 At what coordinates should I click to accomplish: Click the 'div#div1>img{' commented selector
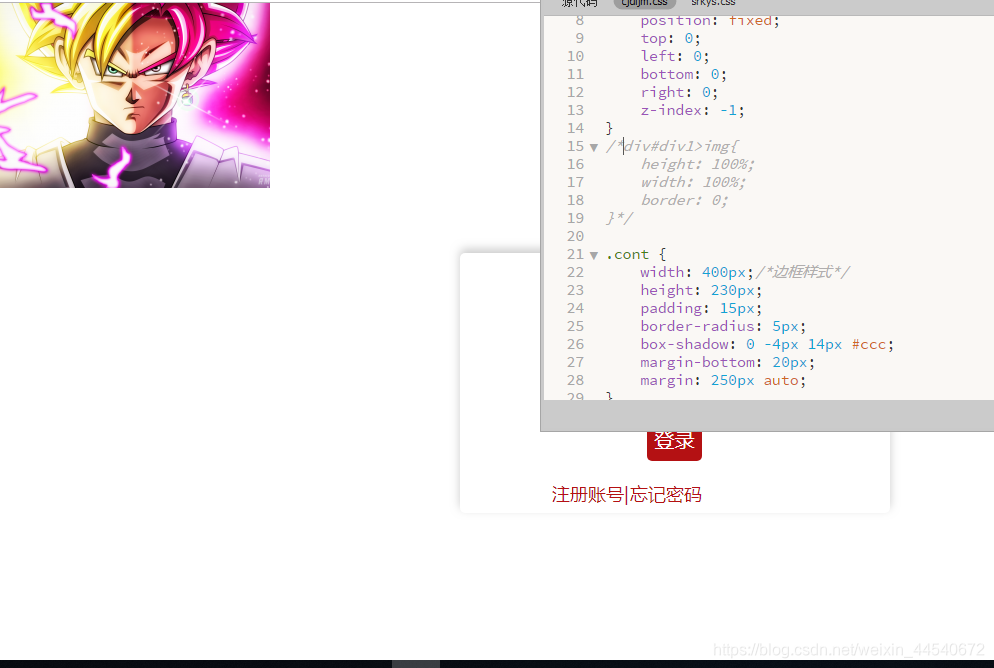pos(681,146)
